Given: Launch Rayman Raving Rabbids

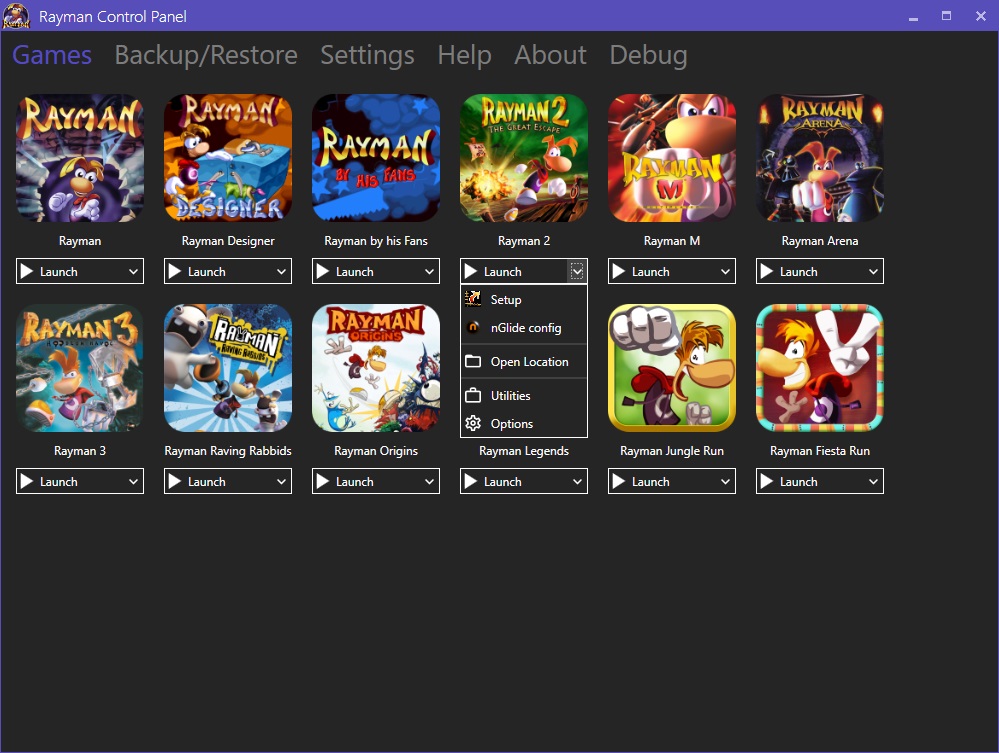Looking at the screenshot, I should click(218, 482).
